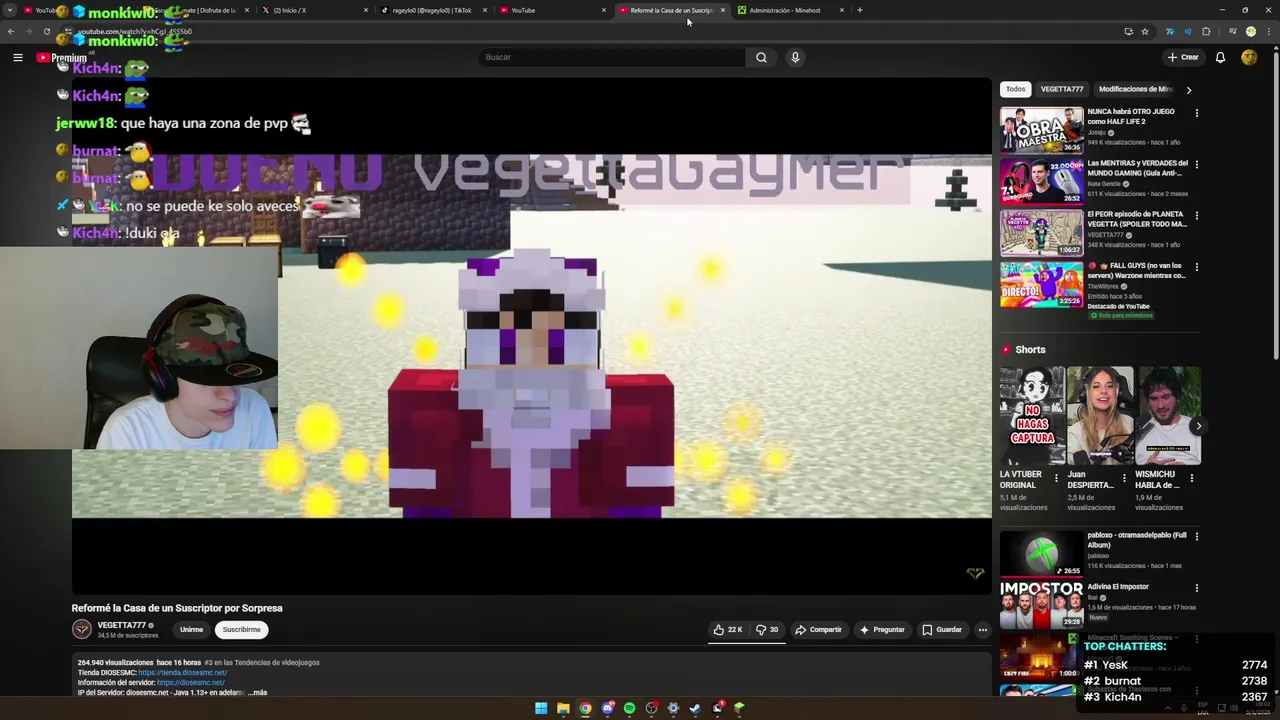The width and height of the screenshot is (1280, 720).
Task: Save the video with Guardar
Action: (942, 630)
